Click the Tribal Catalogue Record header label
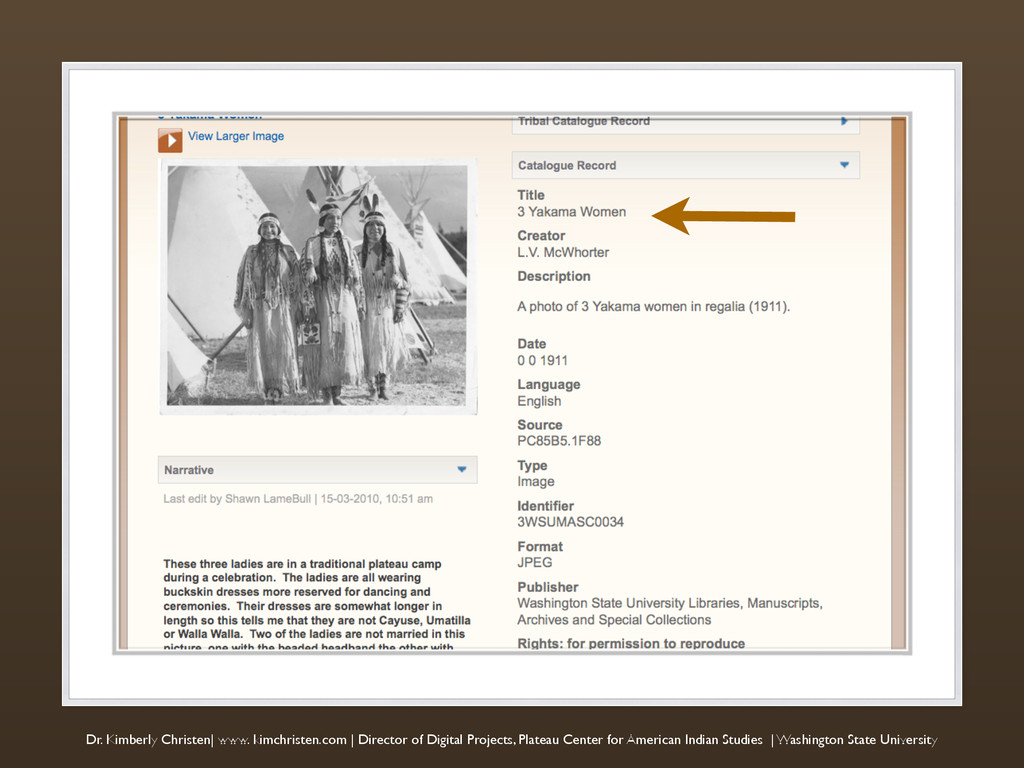Viewport: 1024px width, 768px height. (x=584, y=121)
